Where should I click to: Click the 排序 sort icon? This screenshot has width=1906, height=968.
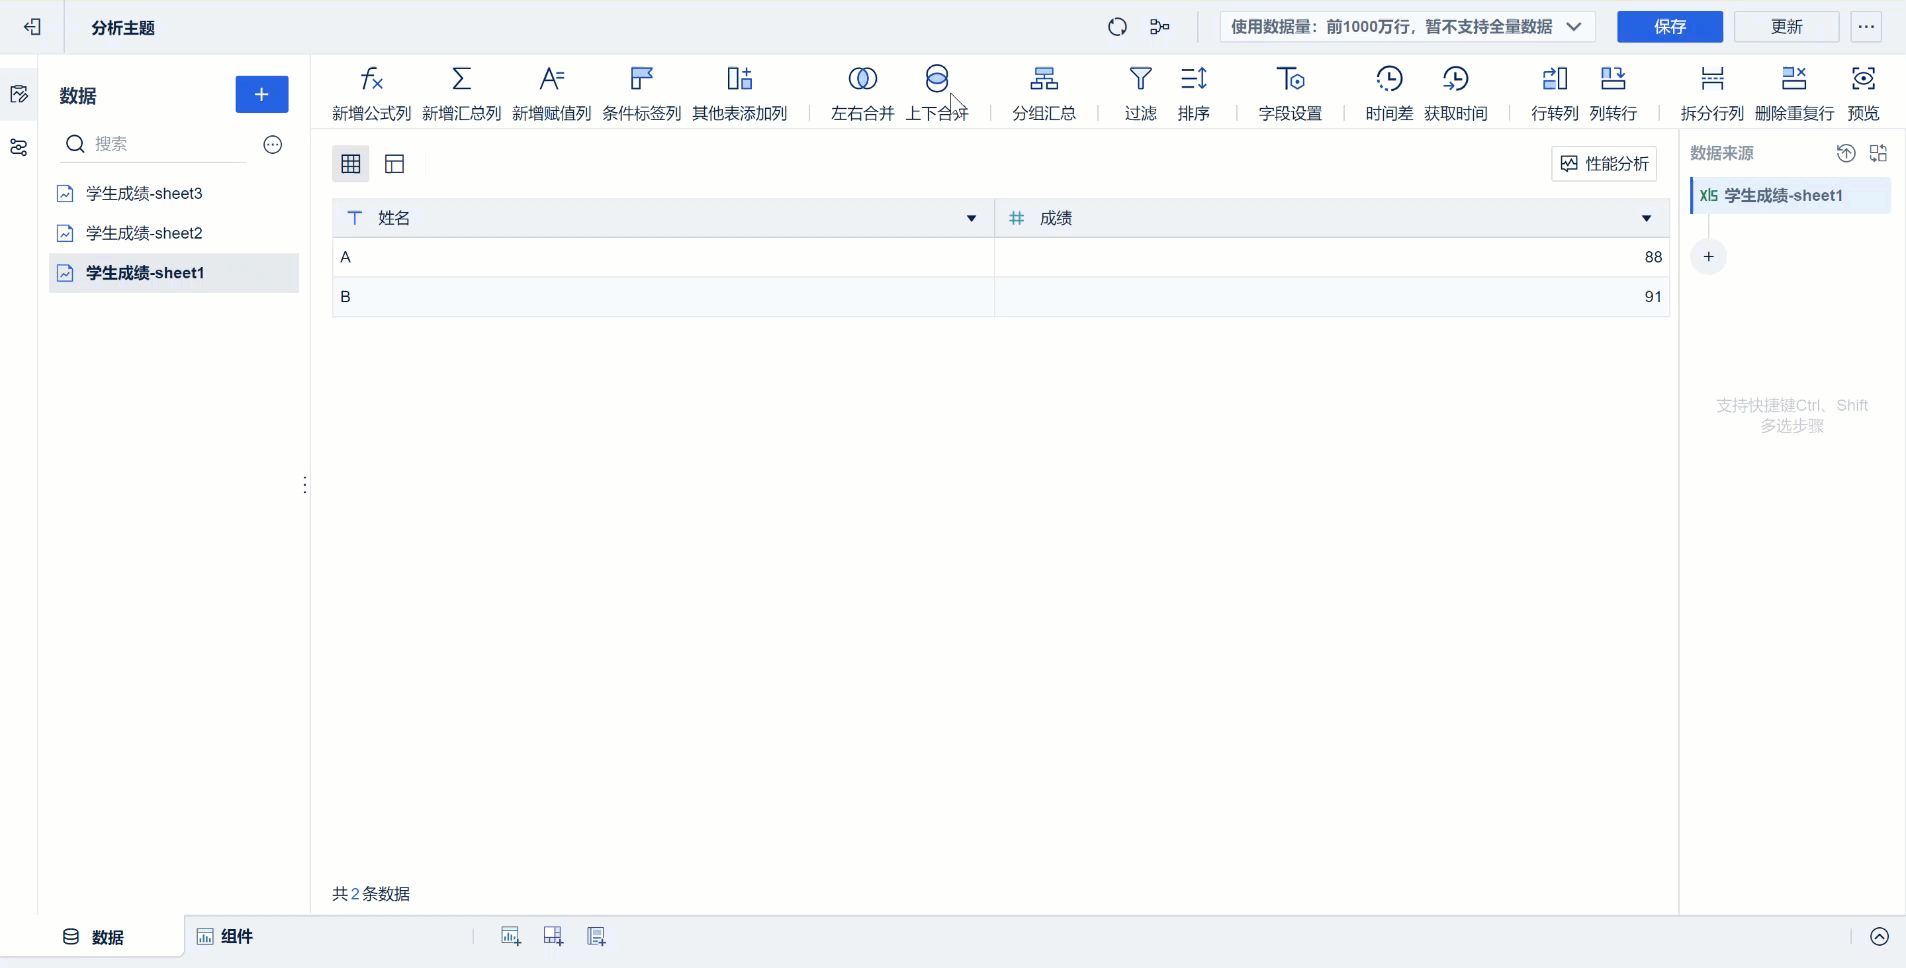(1194, 92)
